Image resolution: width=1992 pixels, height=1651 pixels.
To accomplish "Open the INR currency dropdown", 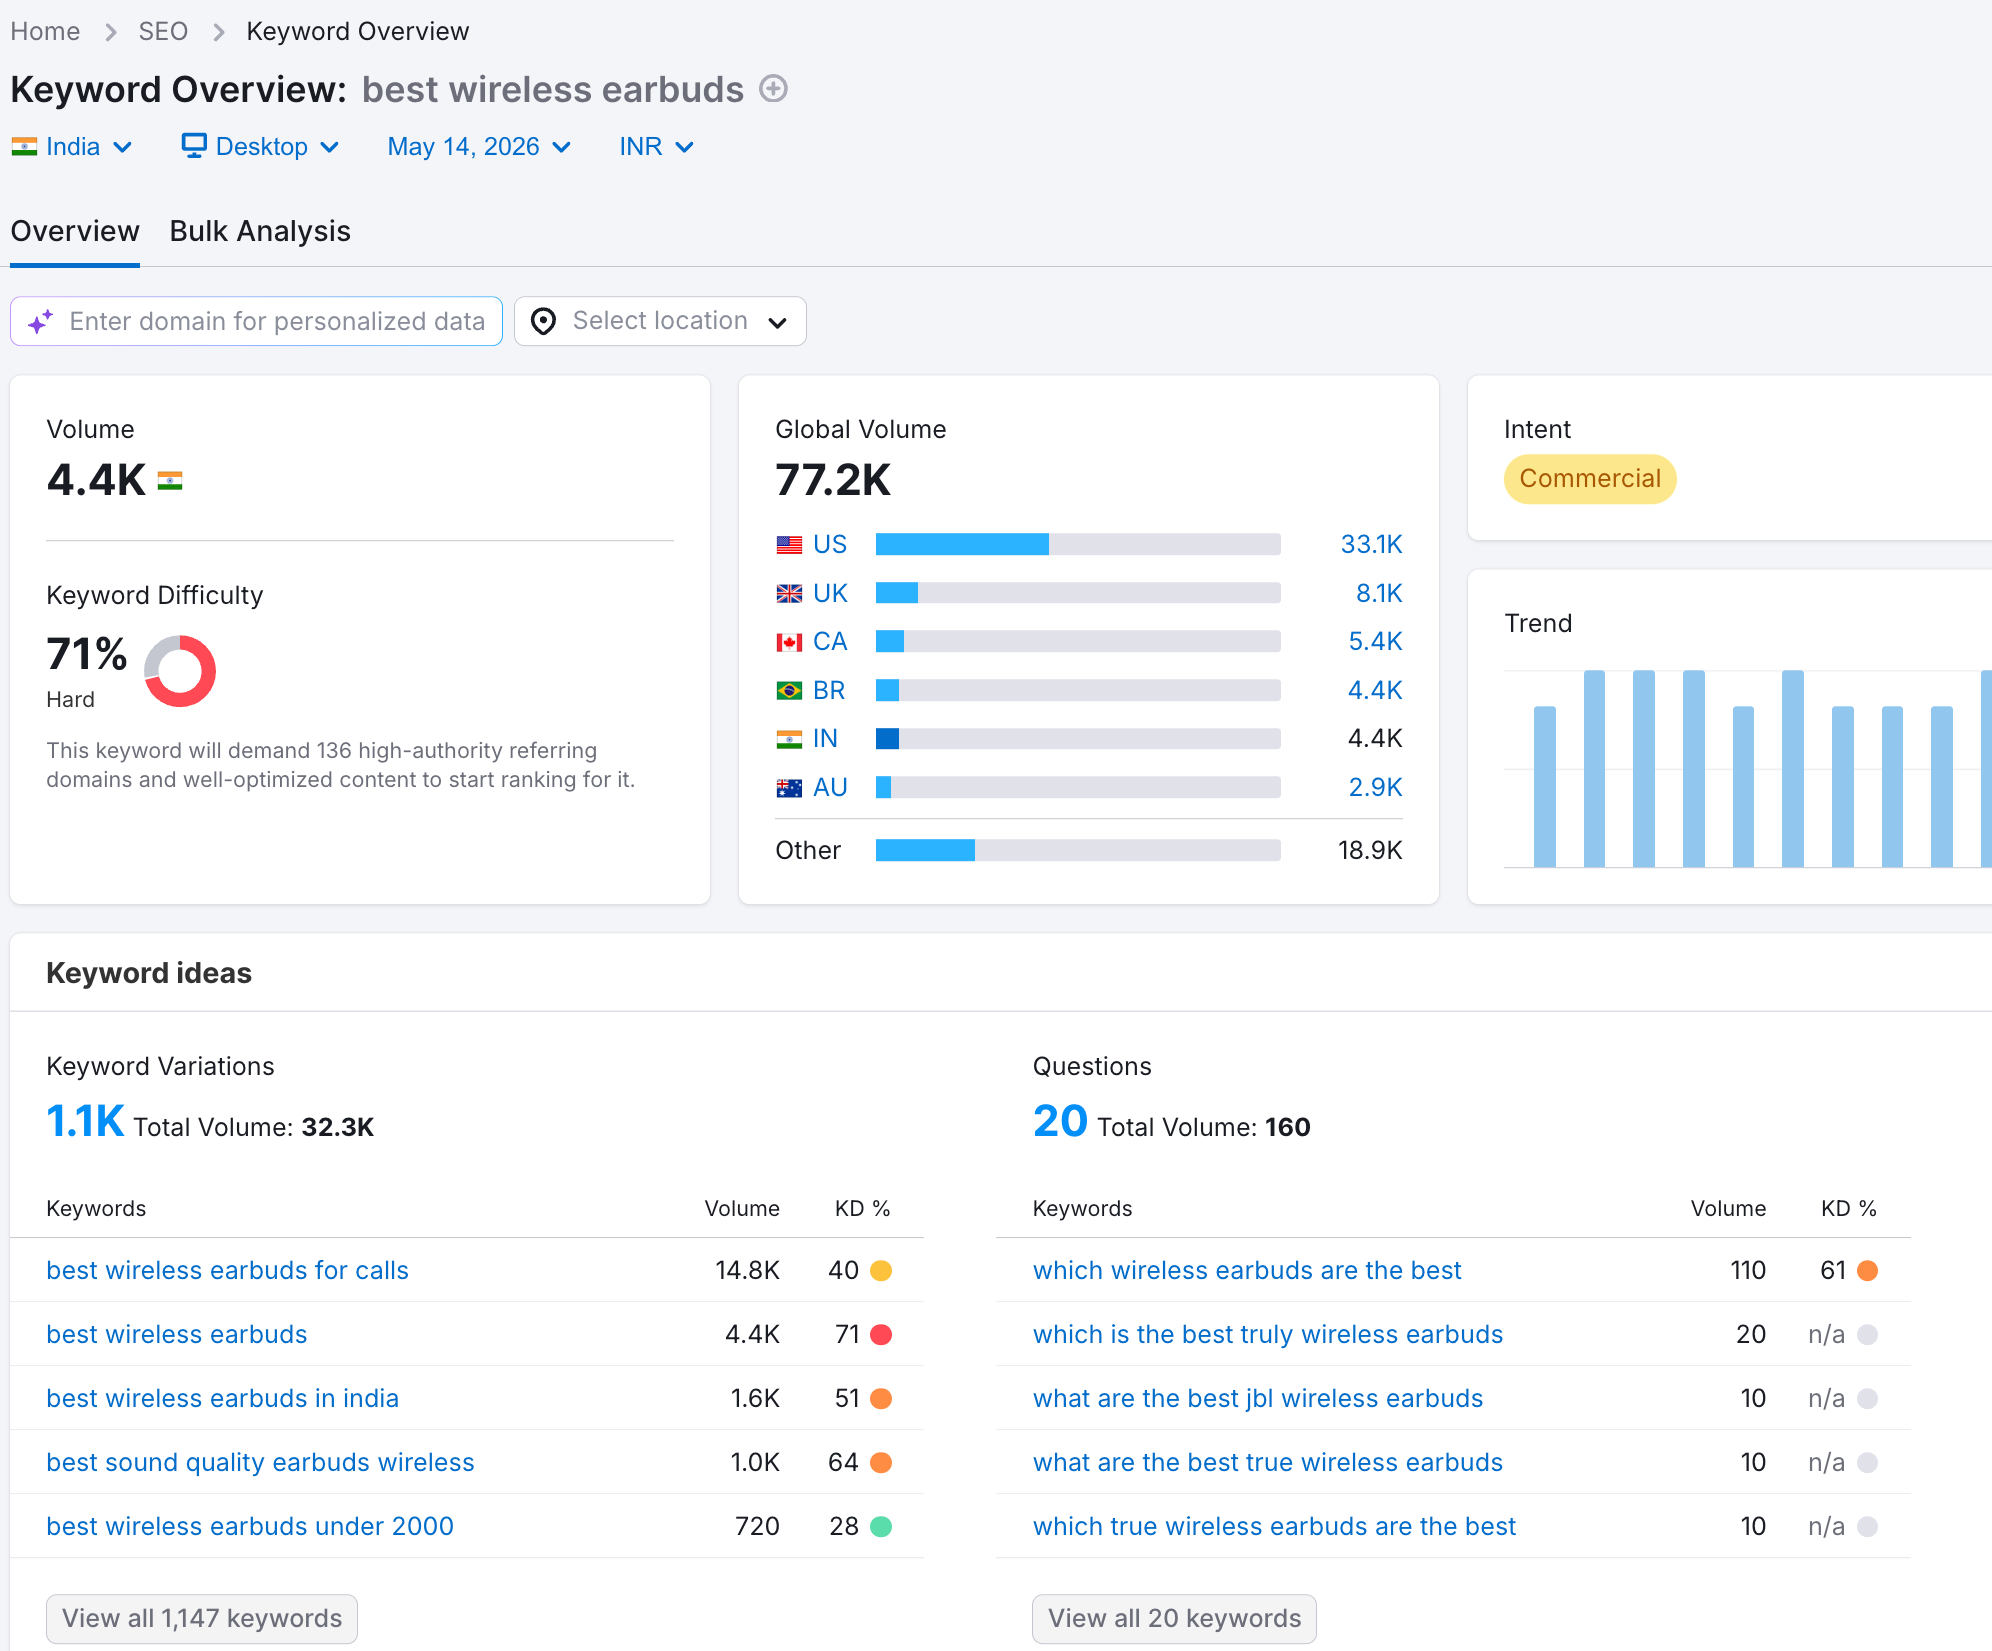I will 656,147.
